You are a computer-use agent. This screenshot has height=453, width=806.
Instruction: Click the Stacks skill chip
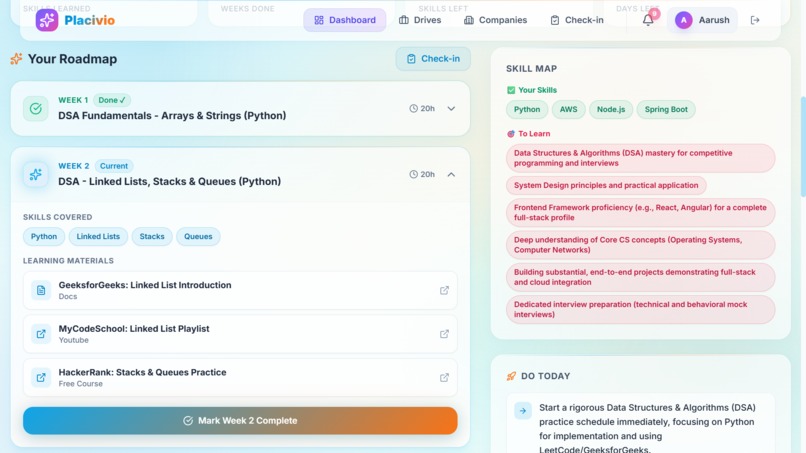click(x=152, y=237)
